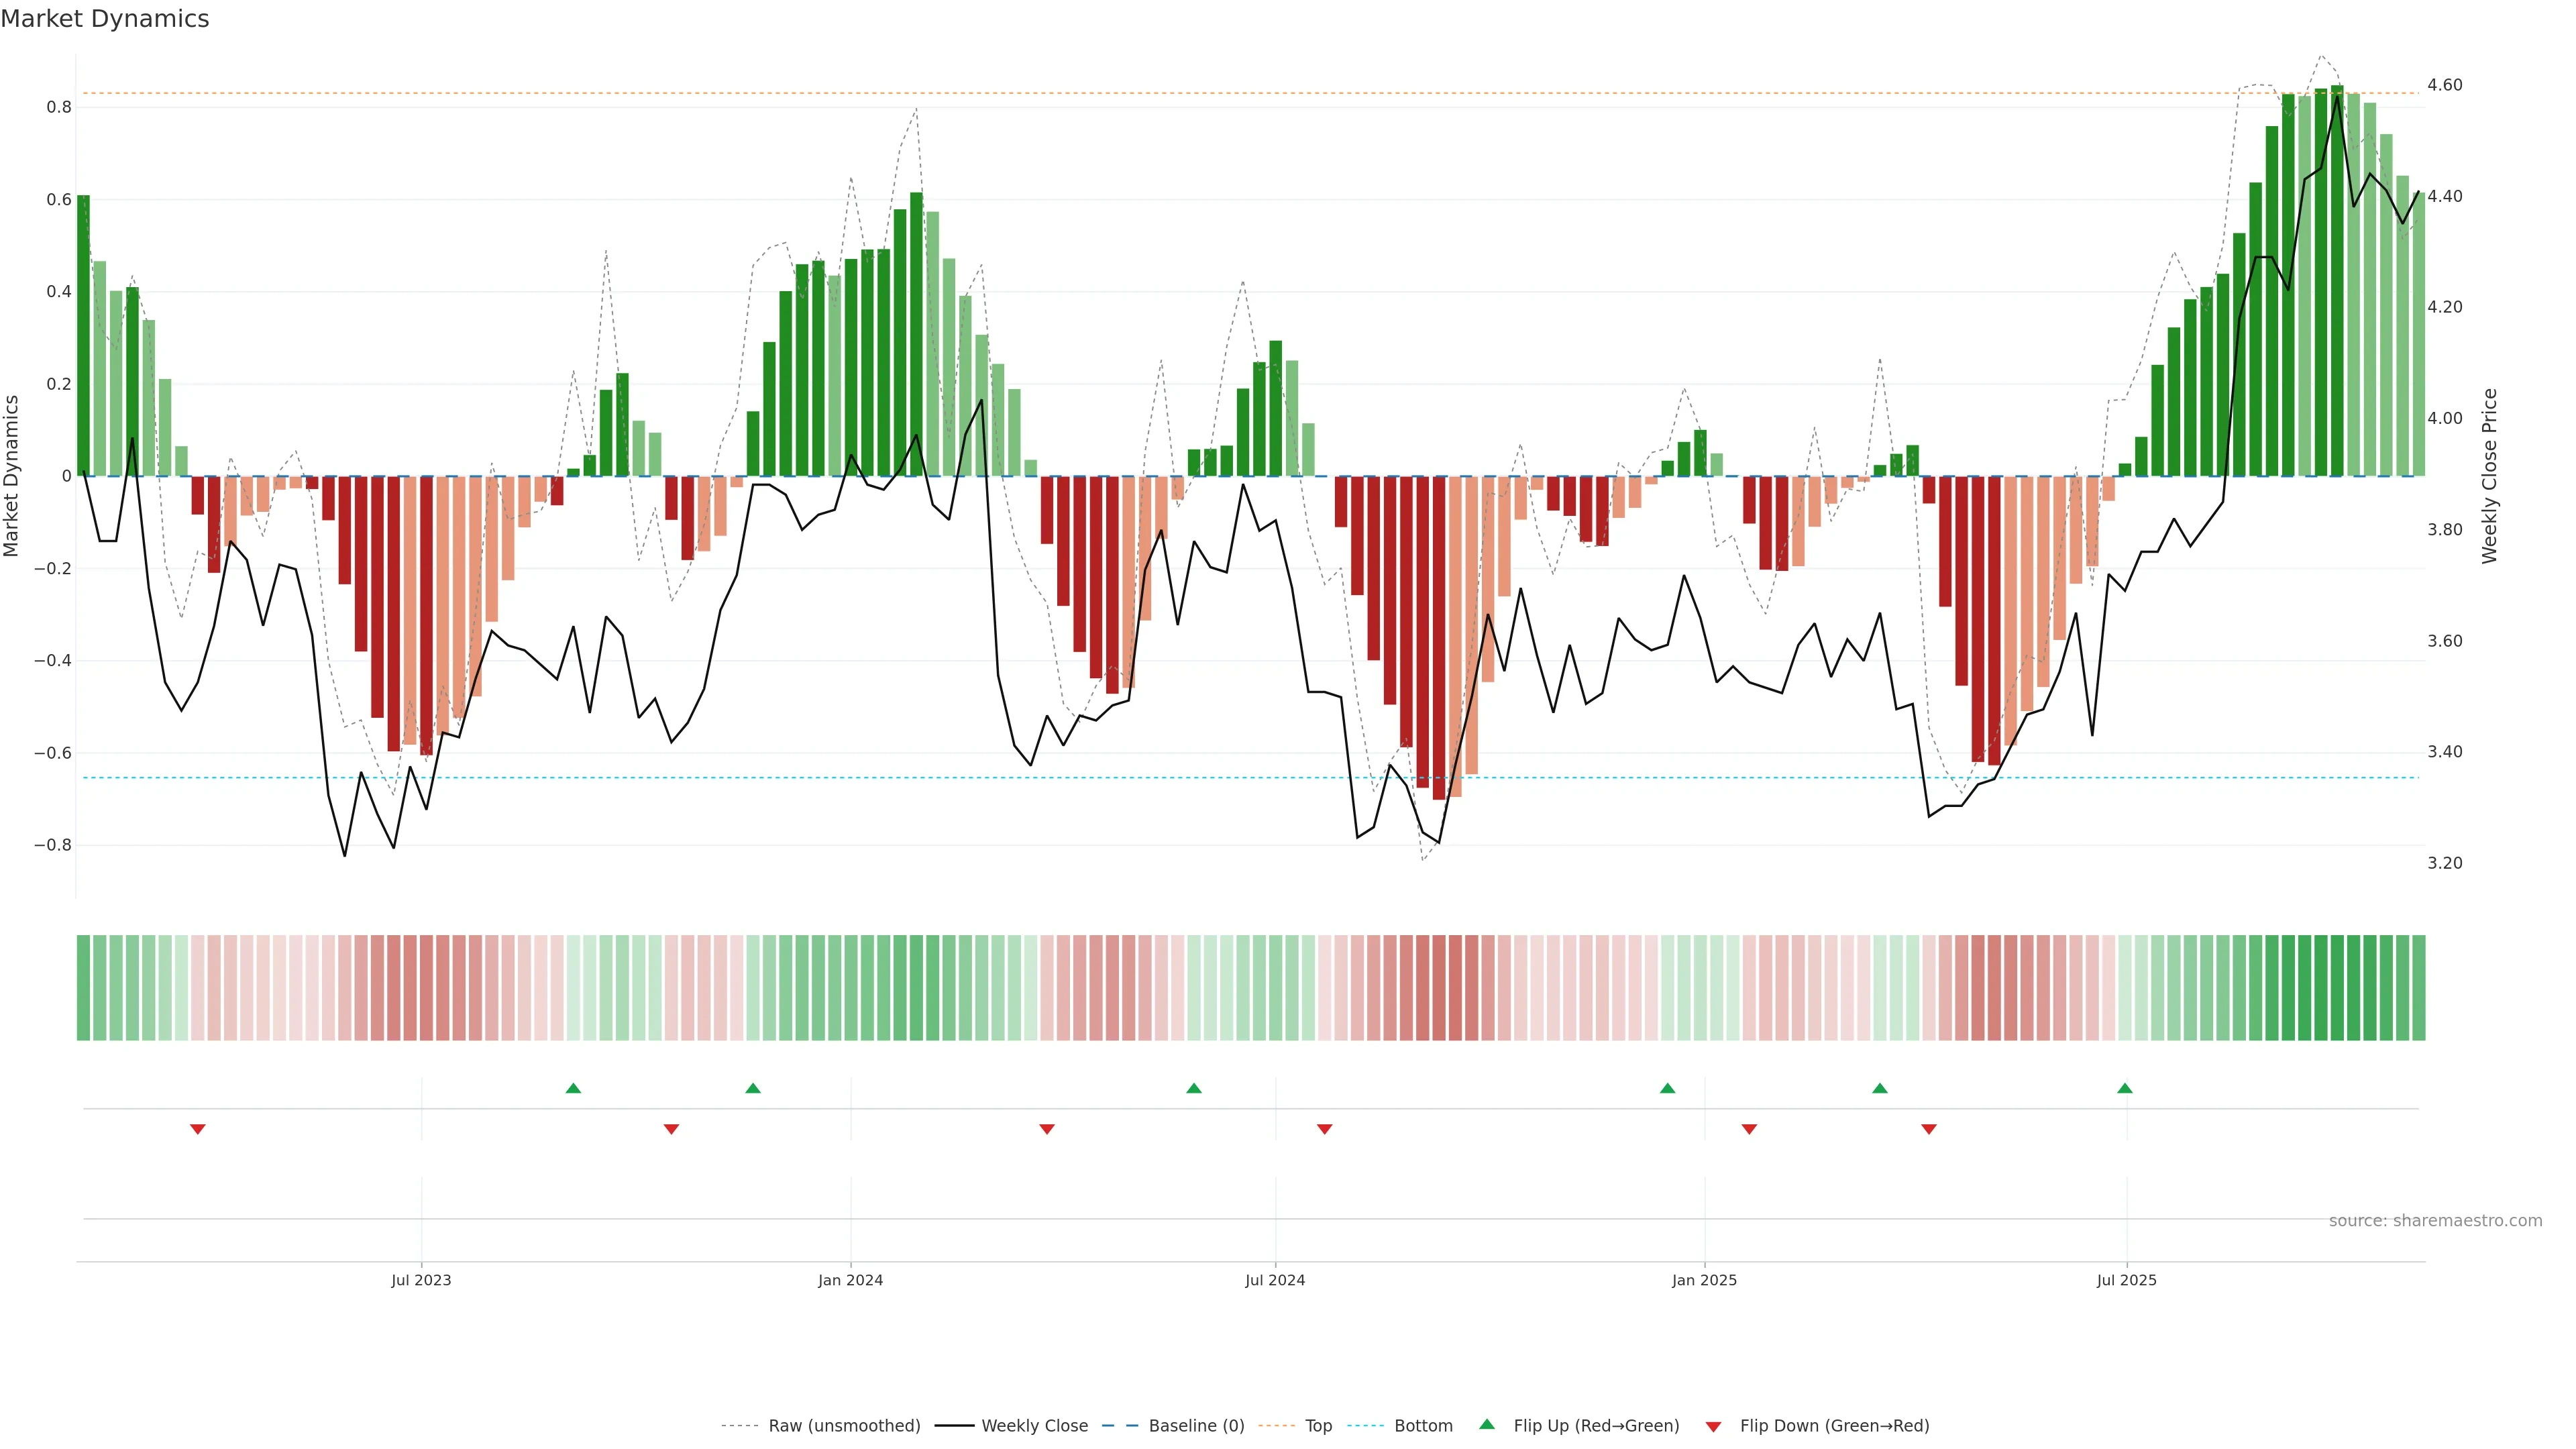Click first red flip-down marker before Jul 2023
This screenshot has height=1449, width=2576.
pos(198,1129)
